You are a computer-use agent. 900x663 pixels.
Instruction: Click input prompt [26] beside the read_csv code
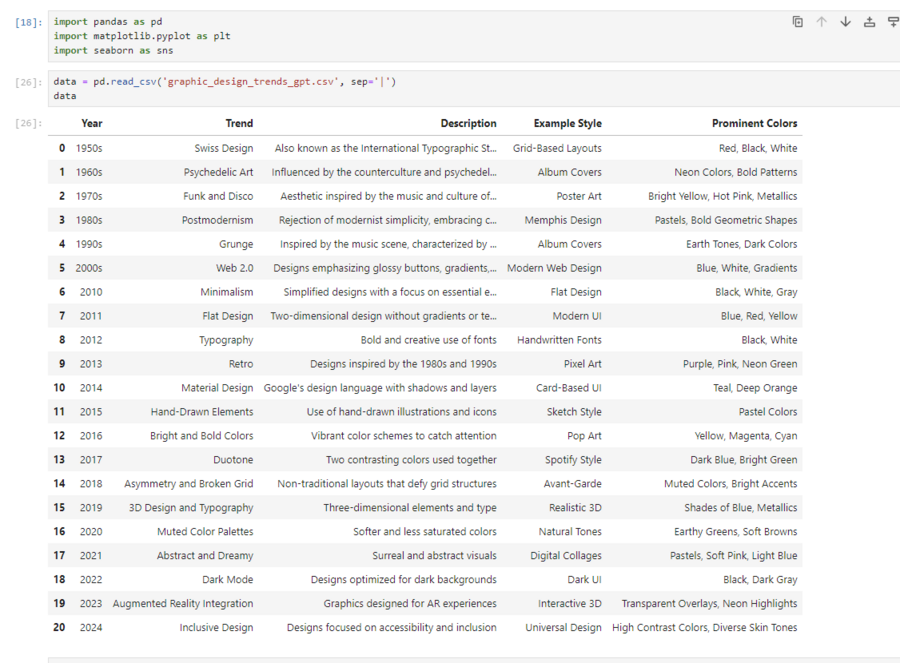pos(29,82)
